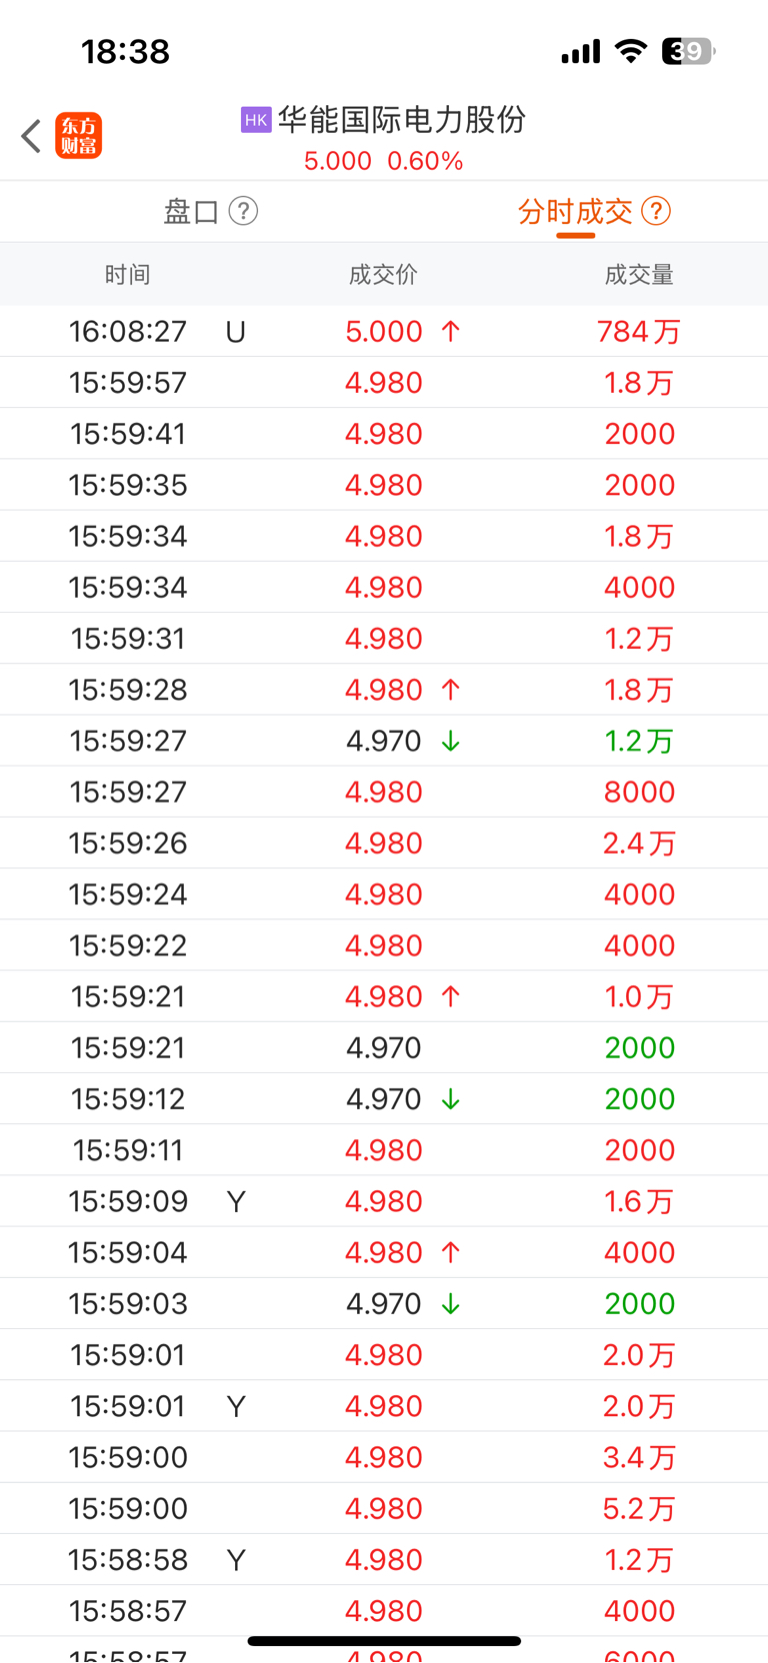Select the Y-marked trade at 15:59:09
The image size is (768, 1663).
pos(384,1201)
